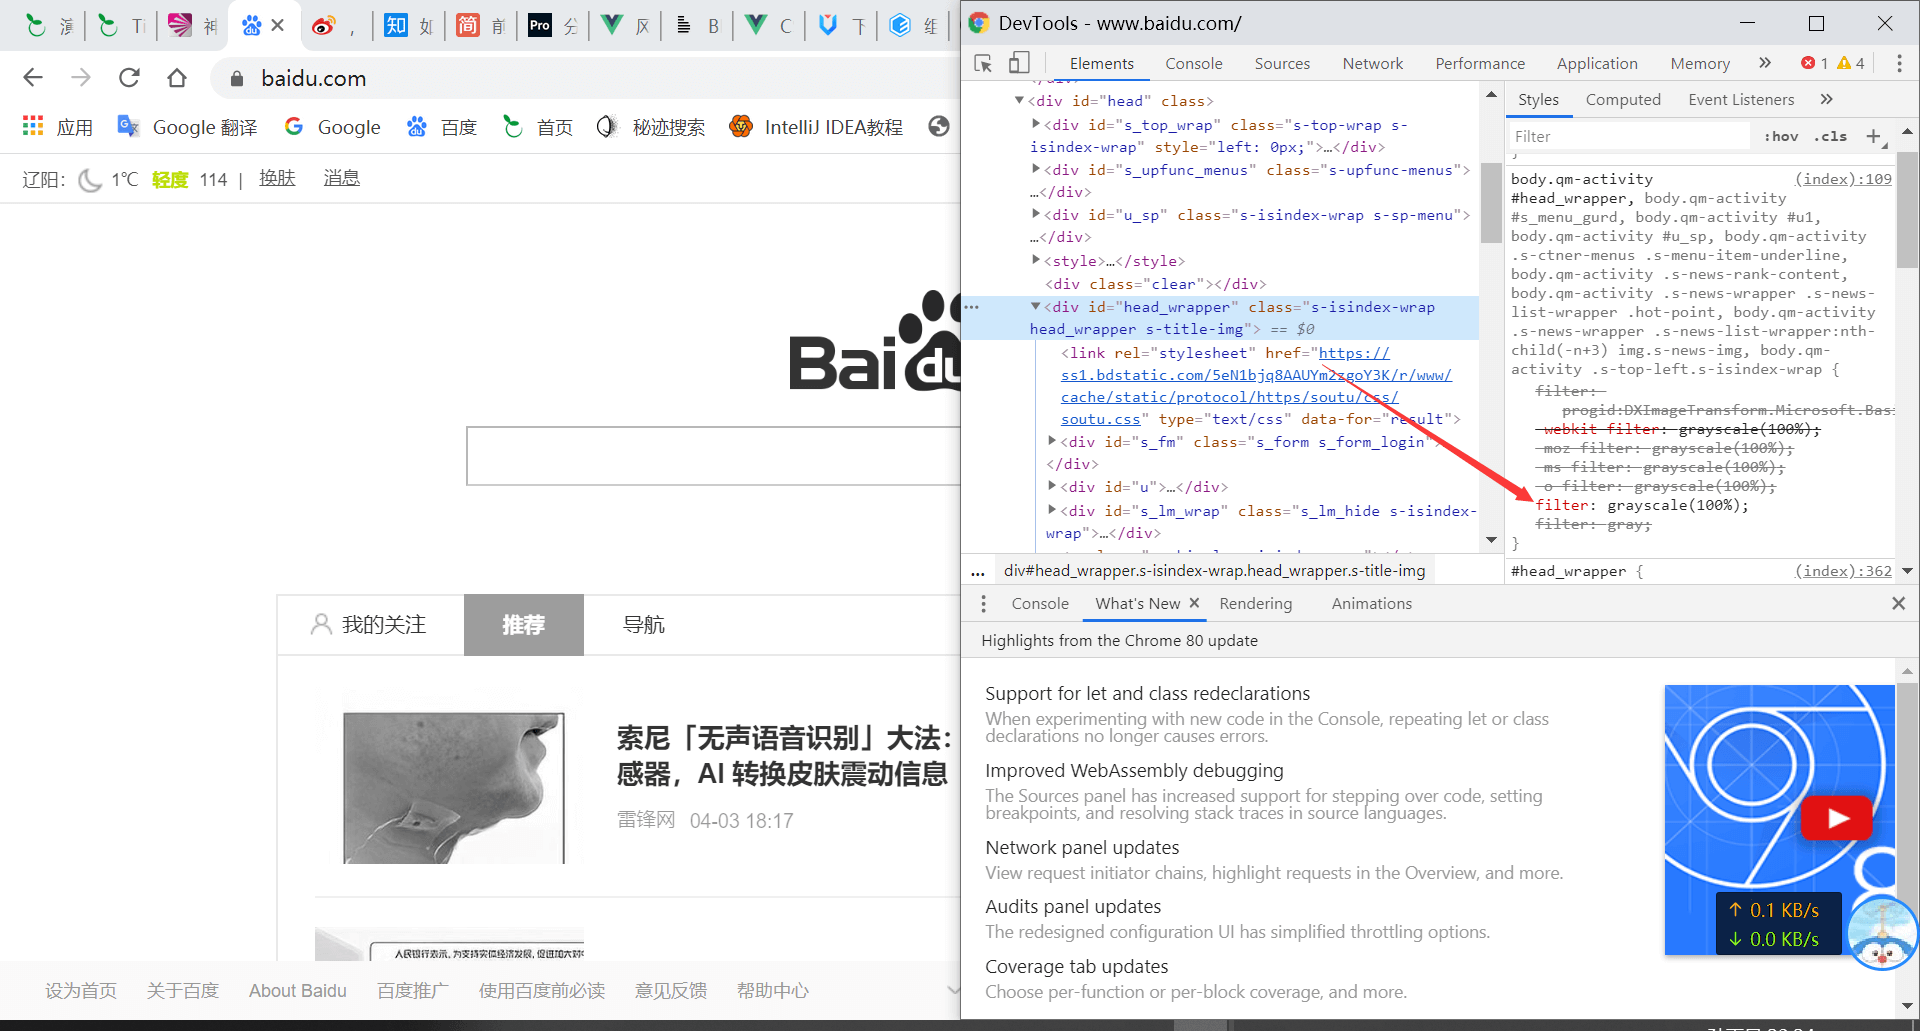Screen dimensions: 1920x1031
Task: Click the address bar lock icon
Action: tap(237, 78)
